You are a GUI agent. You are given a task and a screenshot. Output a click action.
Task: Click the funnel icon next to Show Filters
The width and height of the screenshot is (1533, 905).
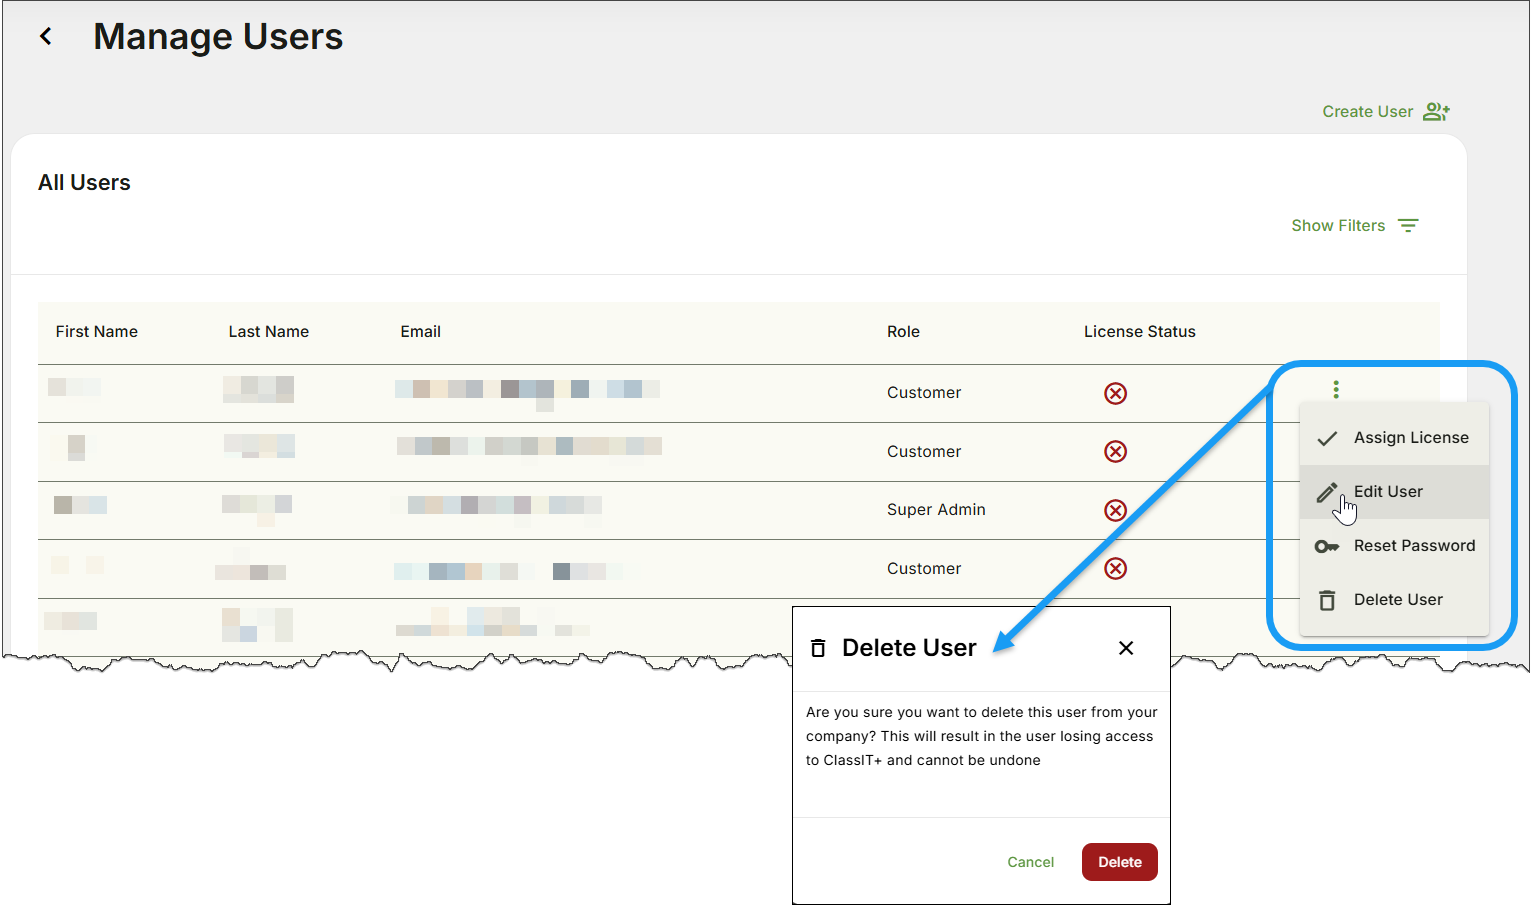tap(1409, 225)
